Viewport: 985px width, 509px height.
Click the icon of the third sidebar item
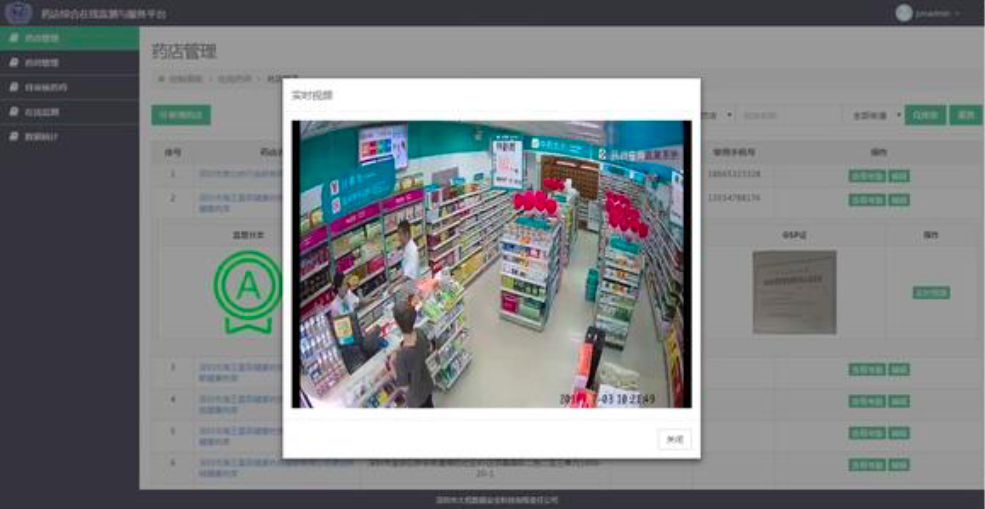pyautogui.click(x=14, y=87)
